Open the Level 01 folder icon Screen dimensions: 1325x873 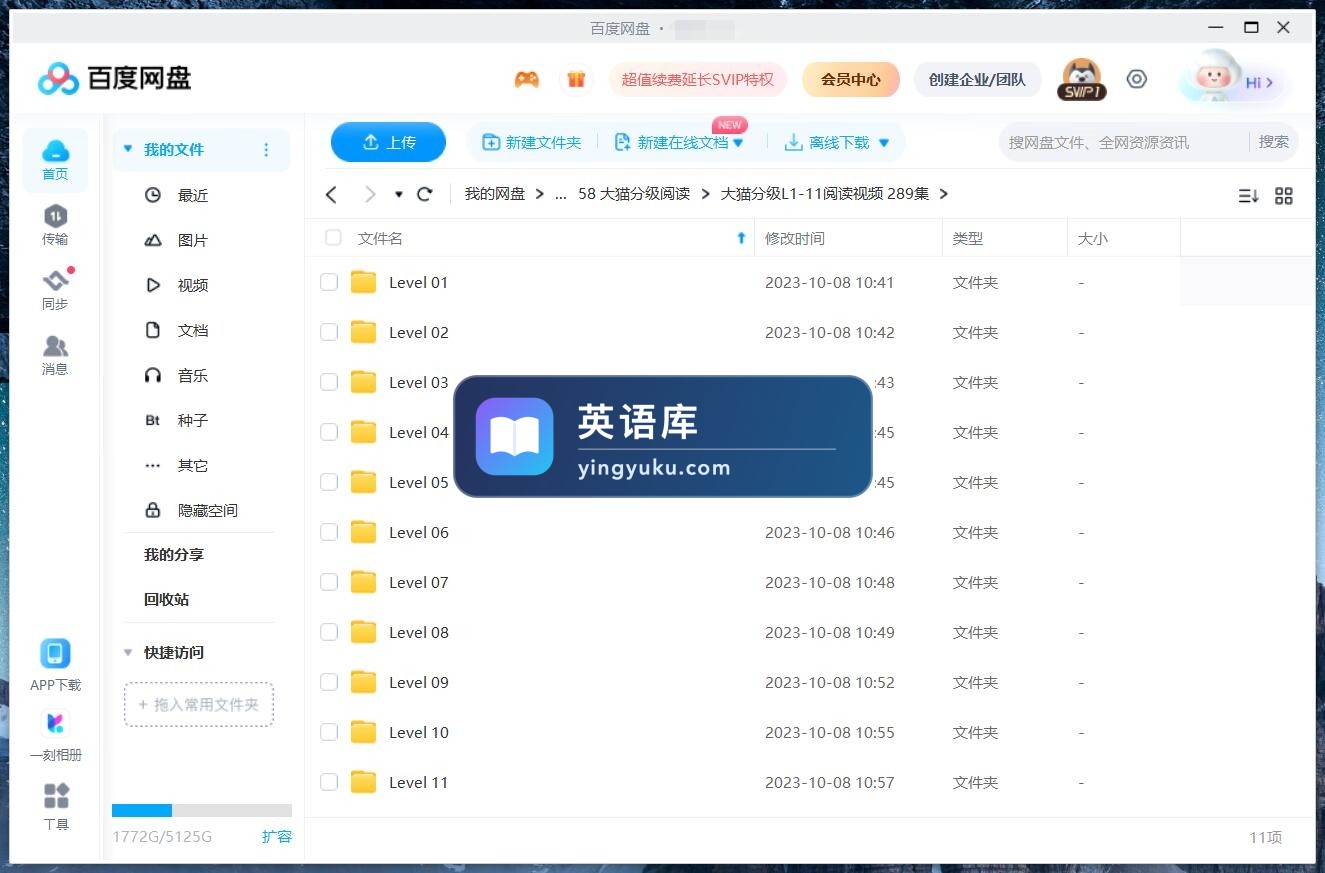point(363,282)
